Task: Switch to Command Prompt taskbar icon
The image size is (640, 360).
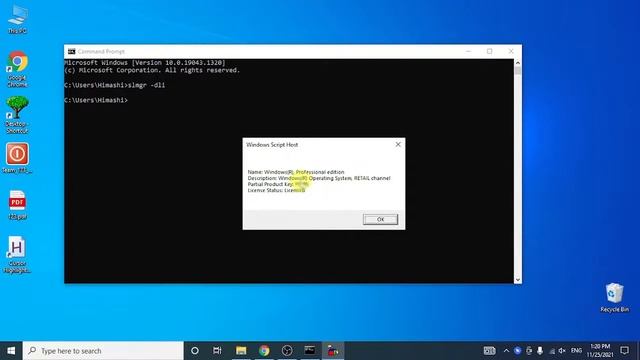Action: click(310, 351)
